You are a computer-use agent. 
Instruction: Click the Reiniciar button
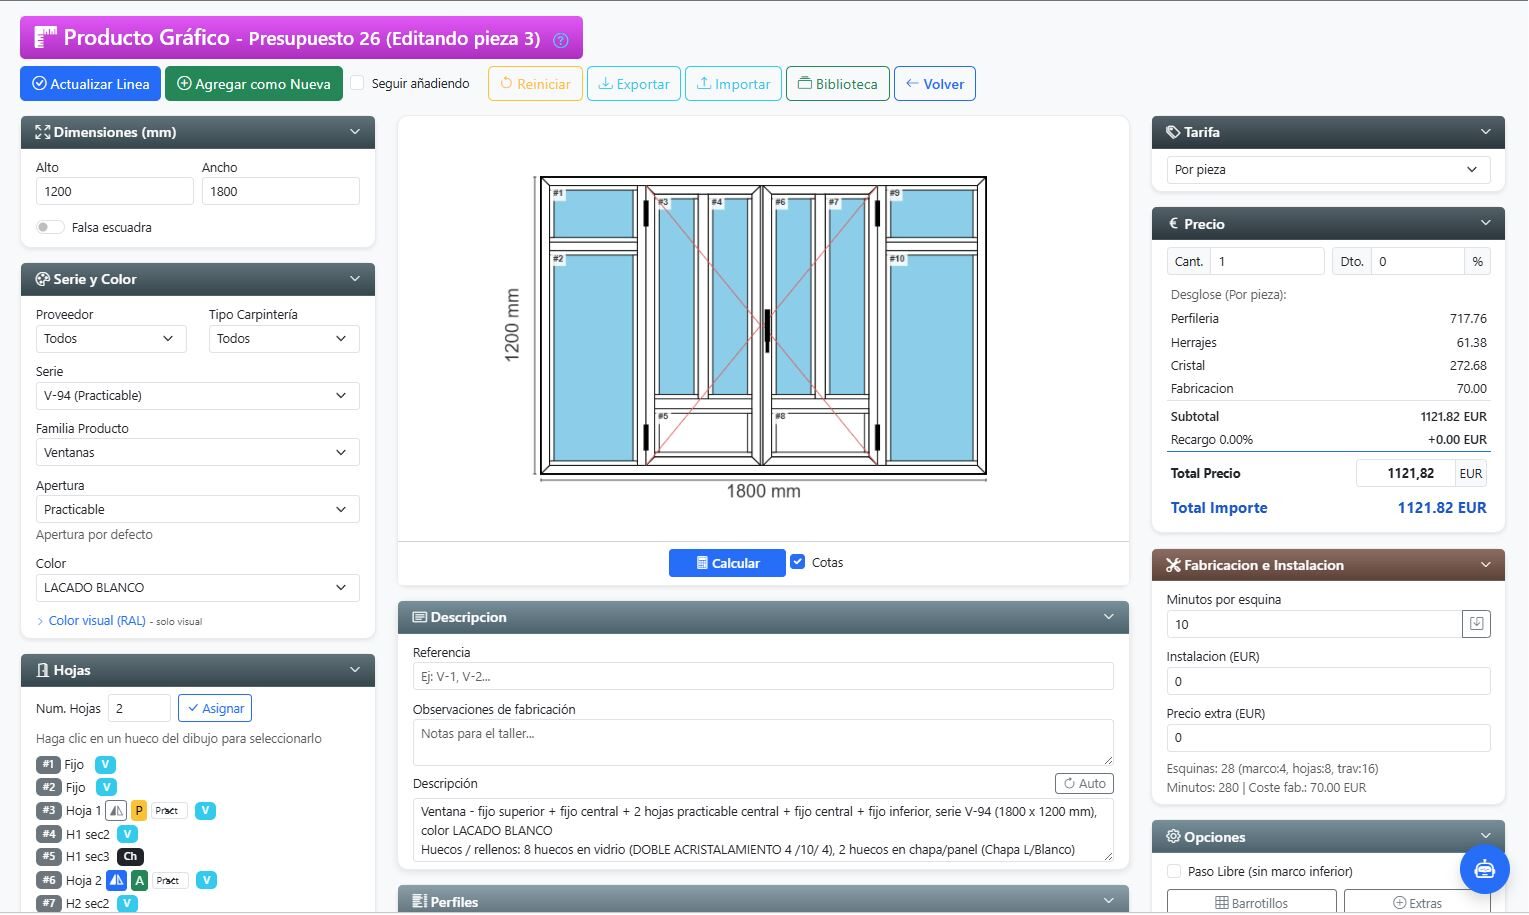click(535, 84)
